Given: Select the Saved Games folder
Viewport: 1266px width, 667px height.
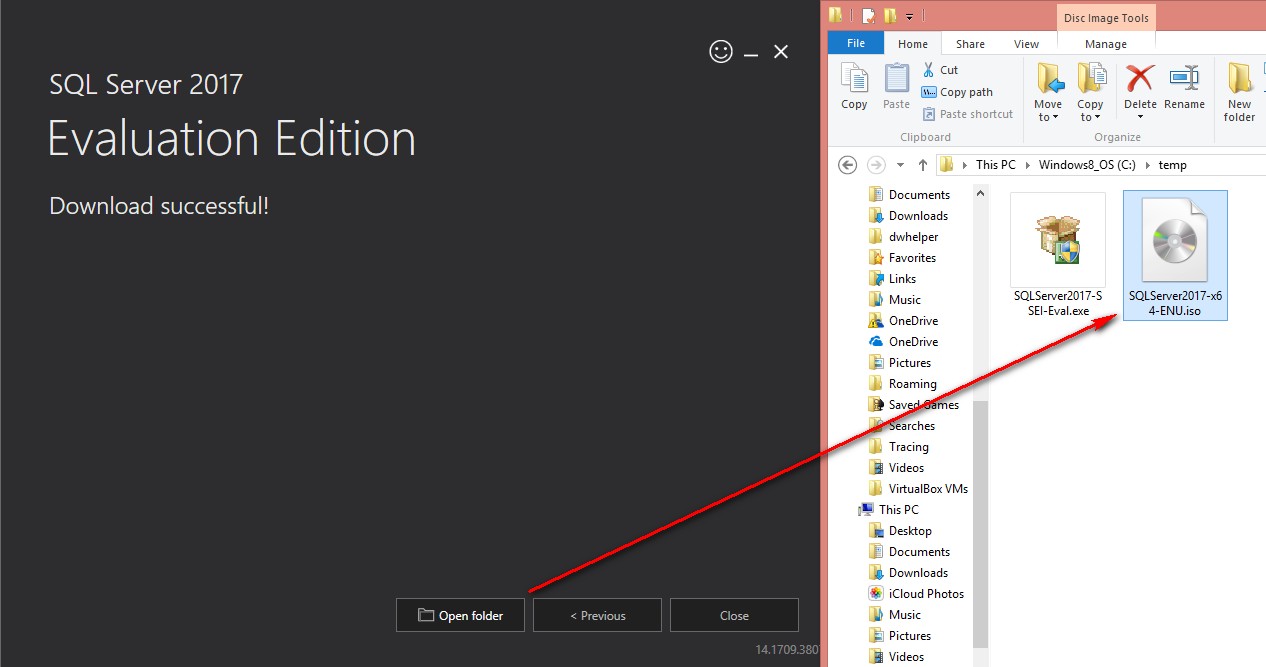Looking at the screenshot, I should [914, 405].
